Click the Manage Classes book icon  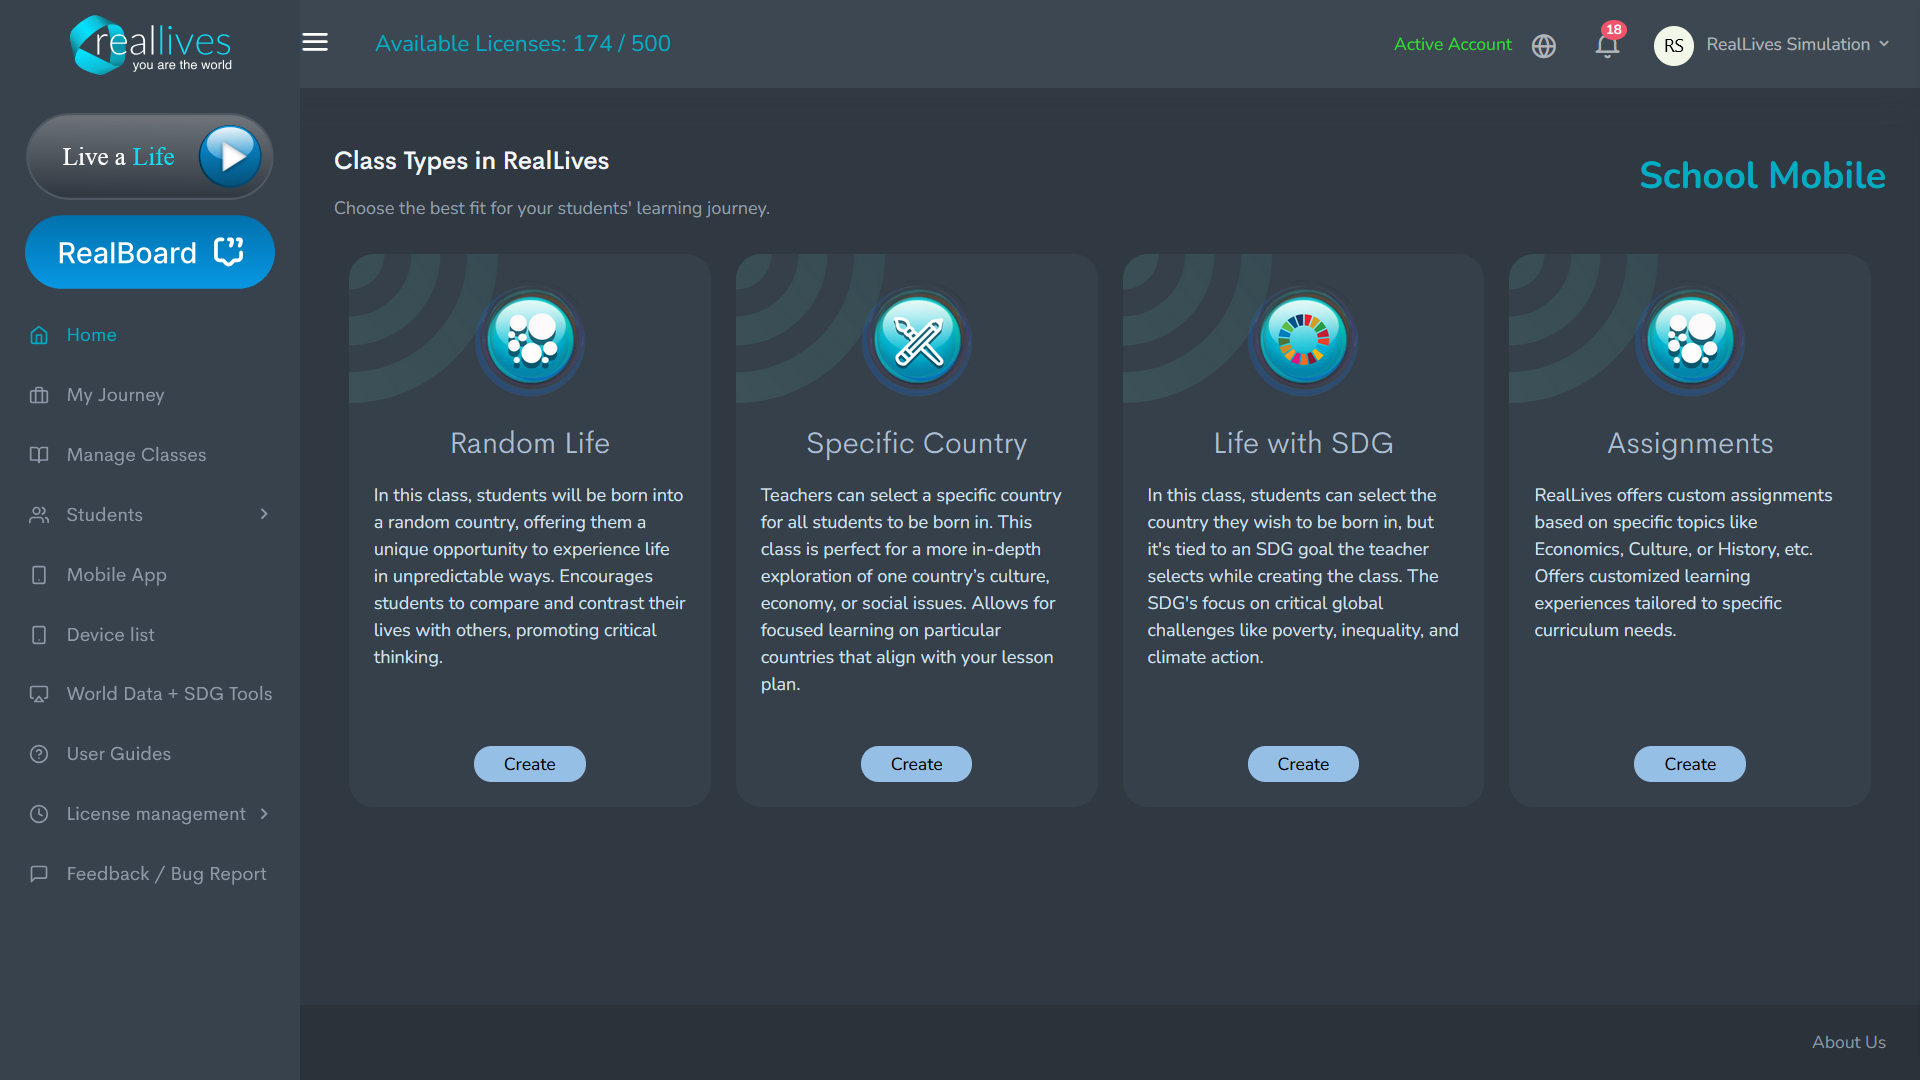click(39, 455)
